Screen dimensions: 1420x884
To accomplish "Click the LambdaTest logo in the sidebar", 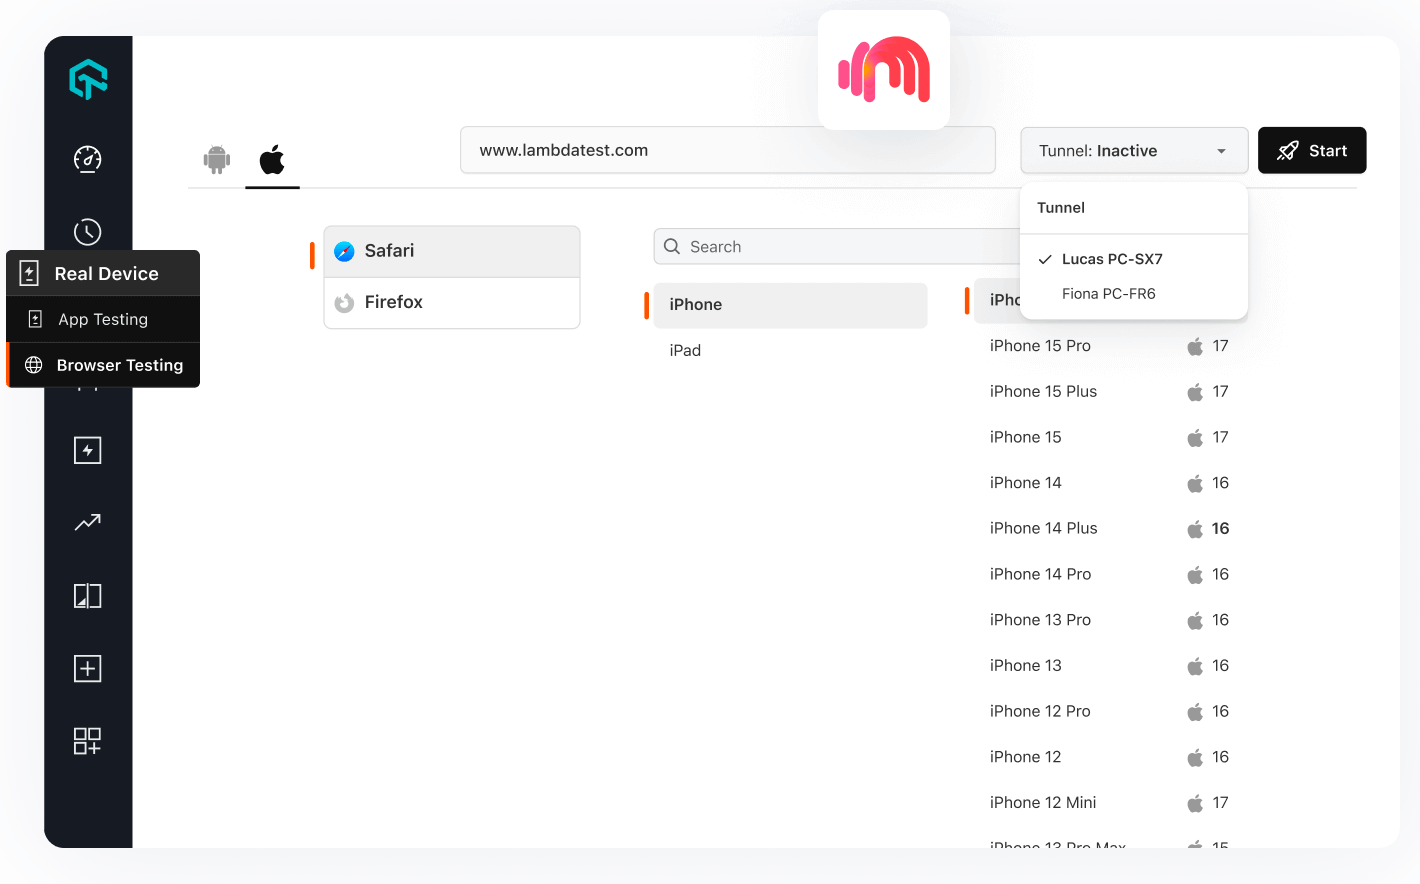I will click(87, 78).
